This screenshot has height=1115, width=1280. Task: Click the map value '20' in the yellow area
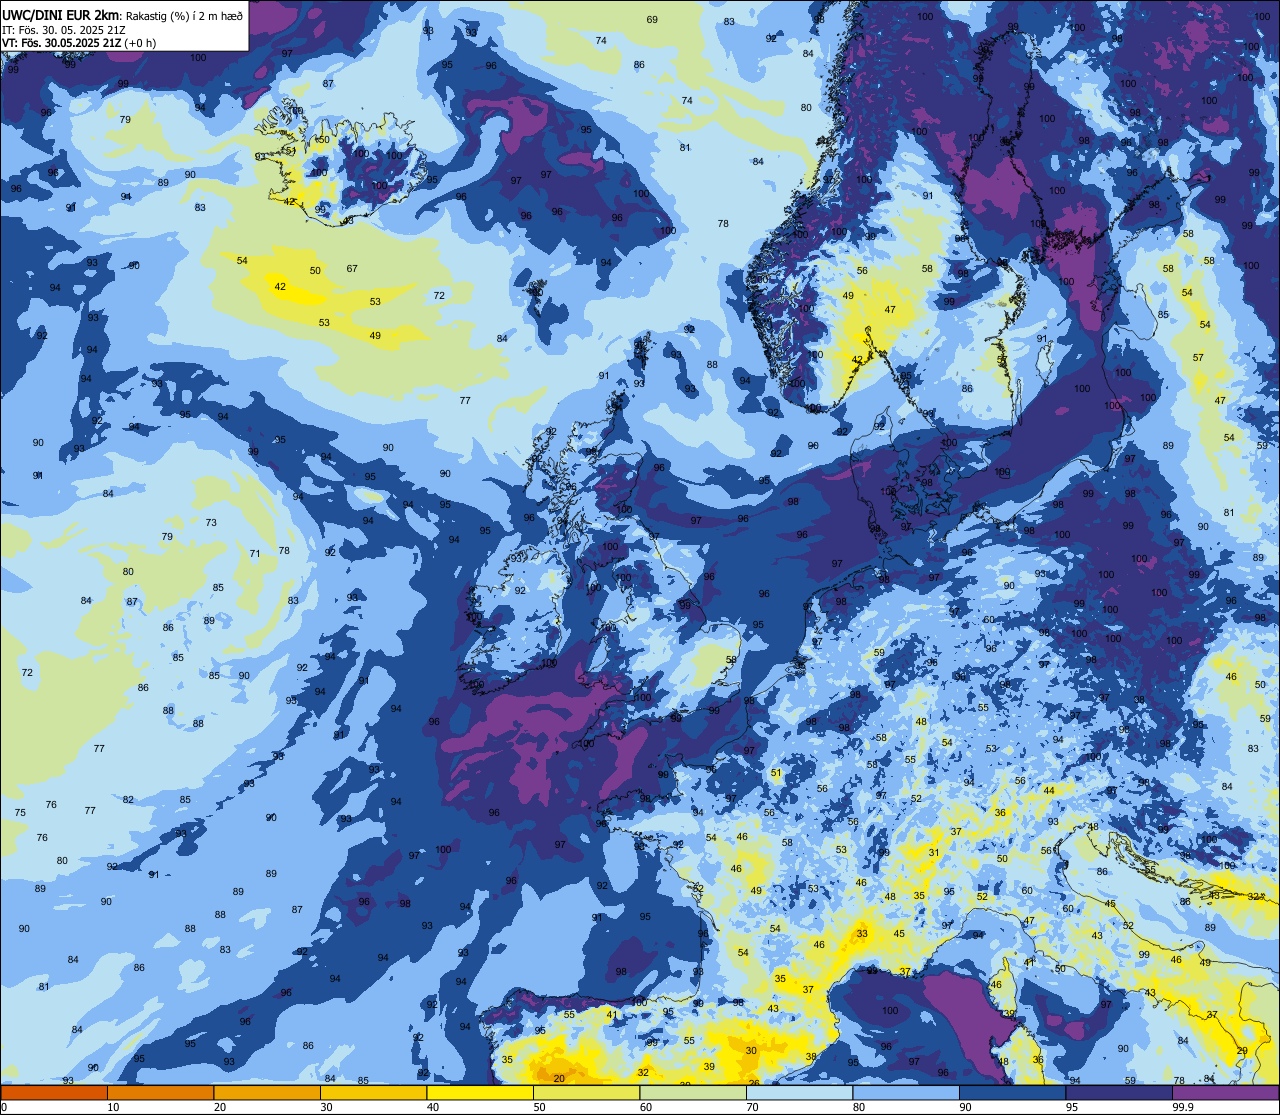click(x=559, y=1078)
